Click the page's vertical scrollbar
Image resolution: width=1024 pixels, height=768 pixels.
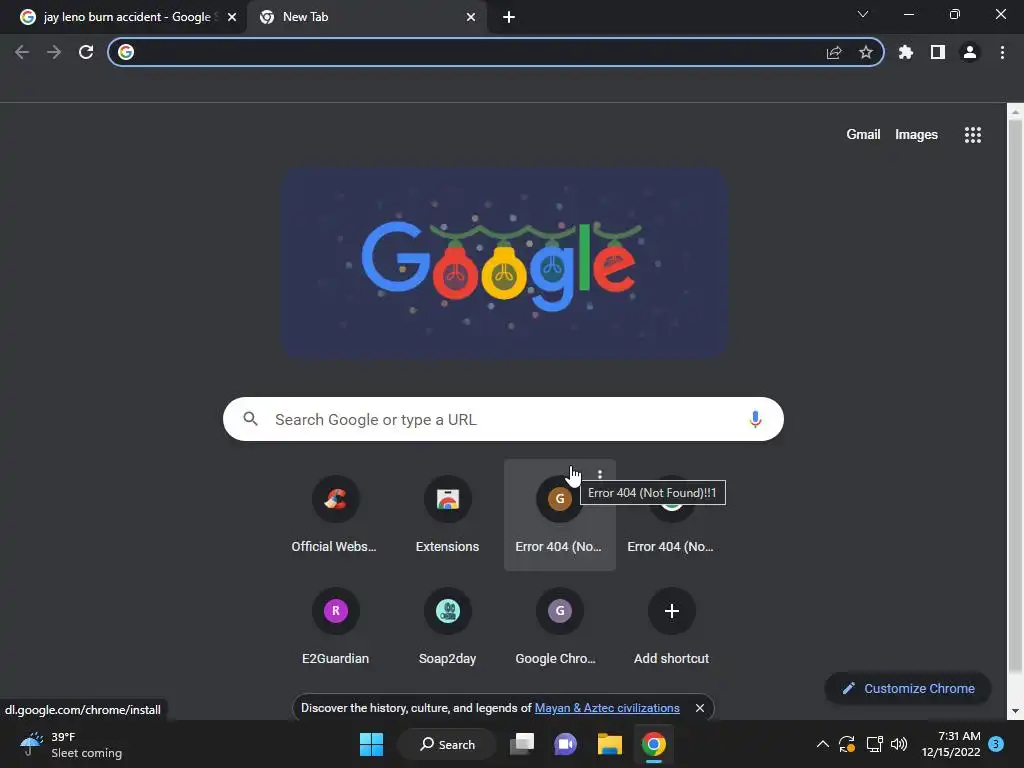[1015, 395]
